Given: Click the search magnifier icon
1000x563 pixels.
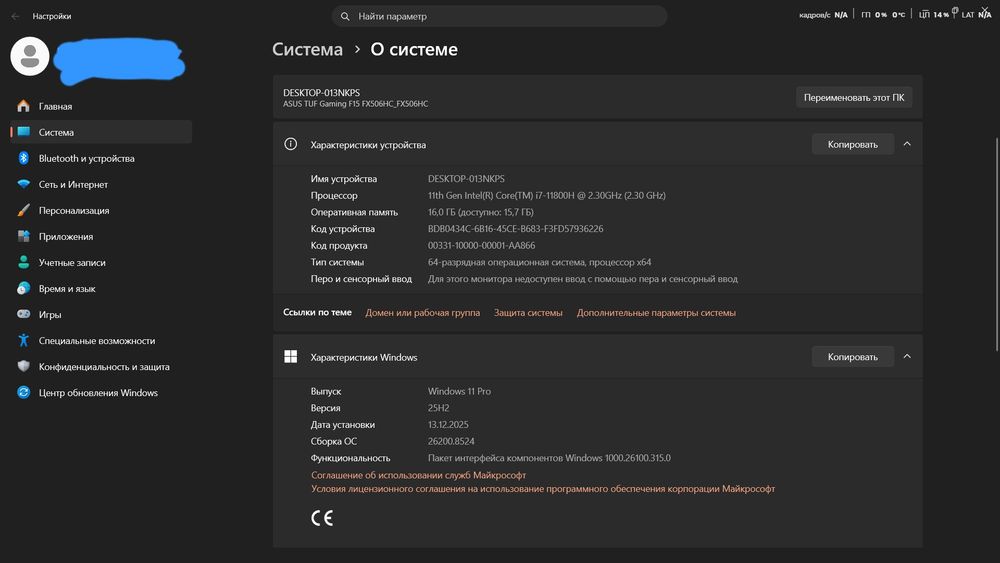Looking at the screenshot, I should (345, 17).
